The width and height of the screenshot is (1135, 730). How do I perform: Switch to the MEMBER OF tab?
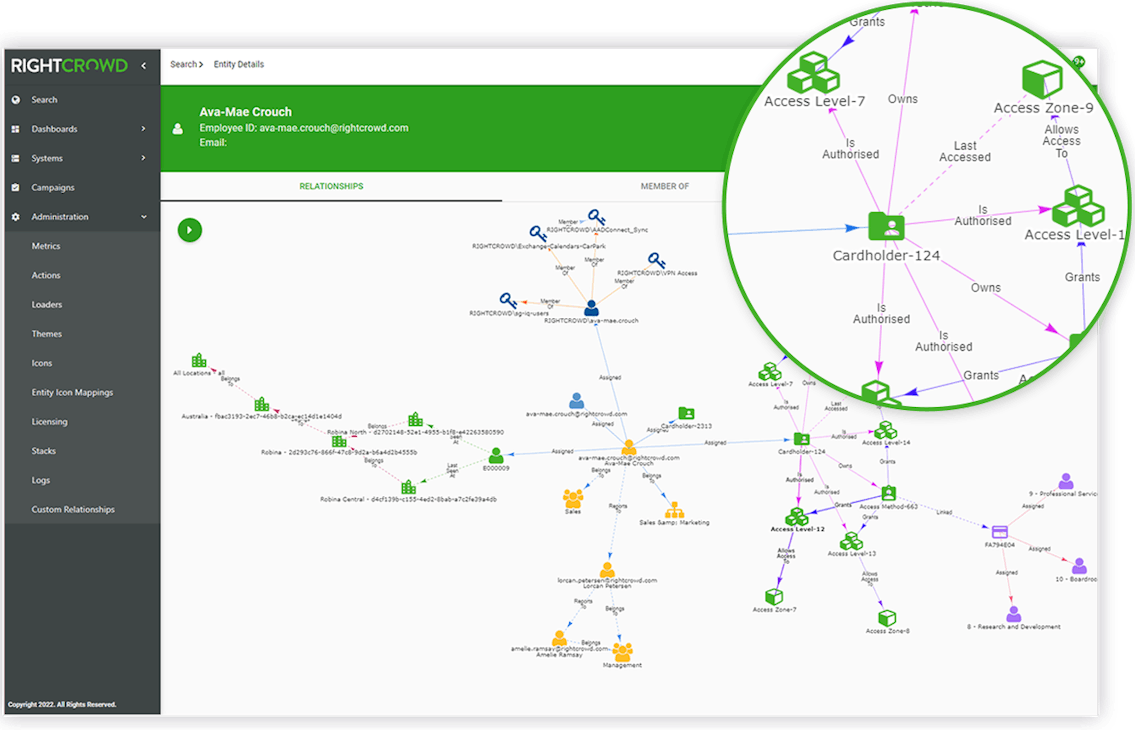[664, 186]
